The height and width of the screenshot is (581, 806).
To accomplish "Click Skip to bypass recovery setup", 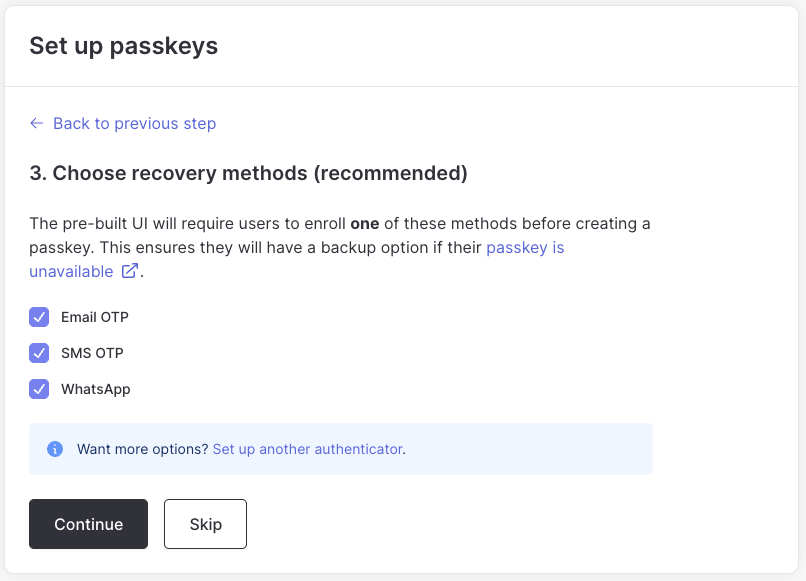I will (205, 523).
